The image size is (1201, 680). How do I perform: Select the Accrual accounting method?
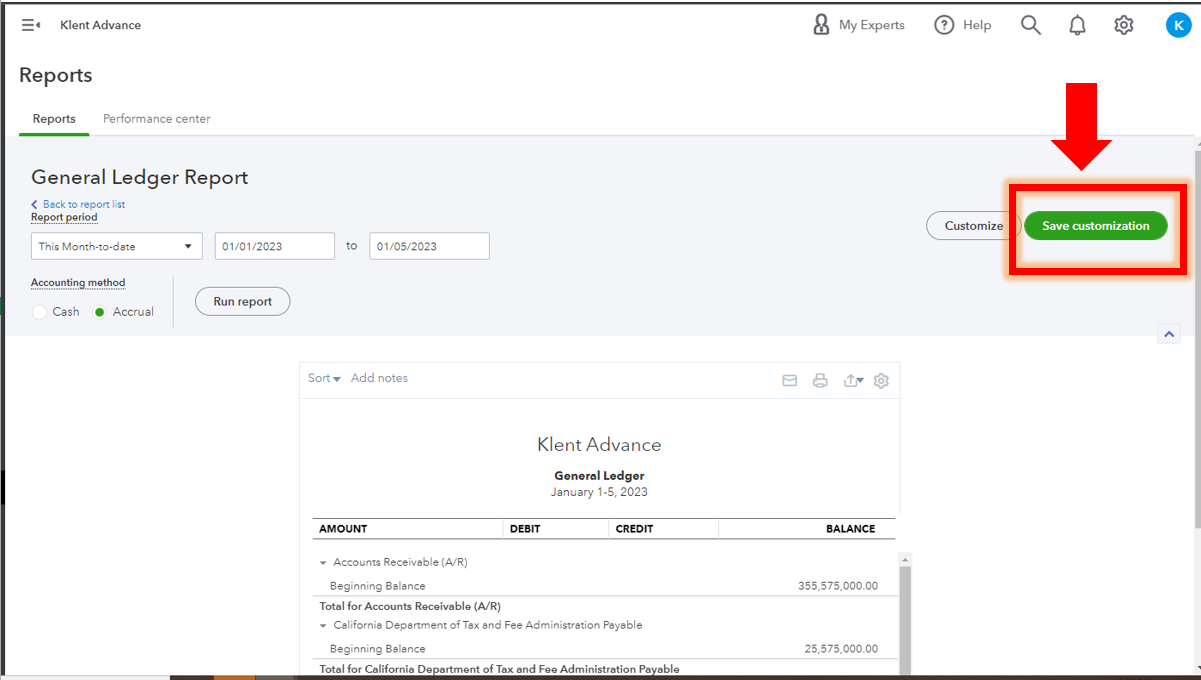tap(100, 311)
